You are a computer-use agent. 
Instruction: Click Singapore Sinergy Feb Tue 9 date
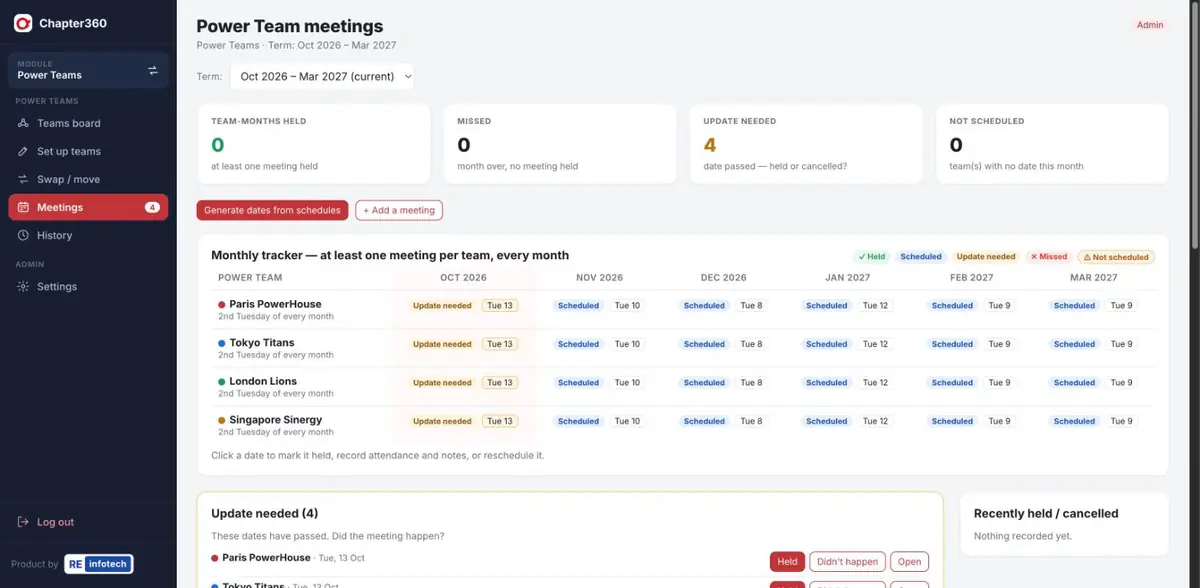point(999,421)
